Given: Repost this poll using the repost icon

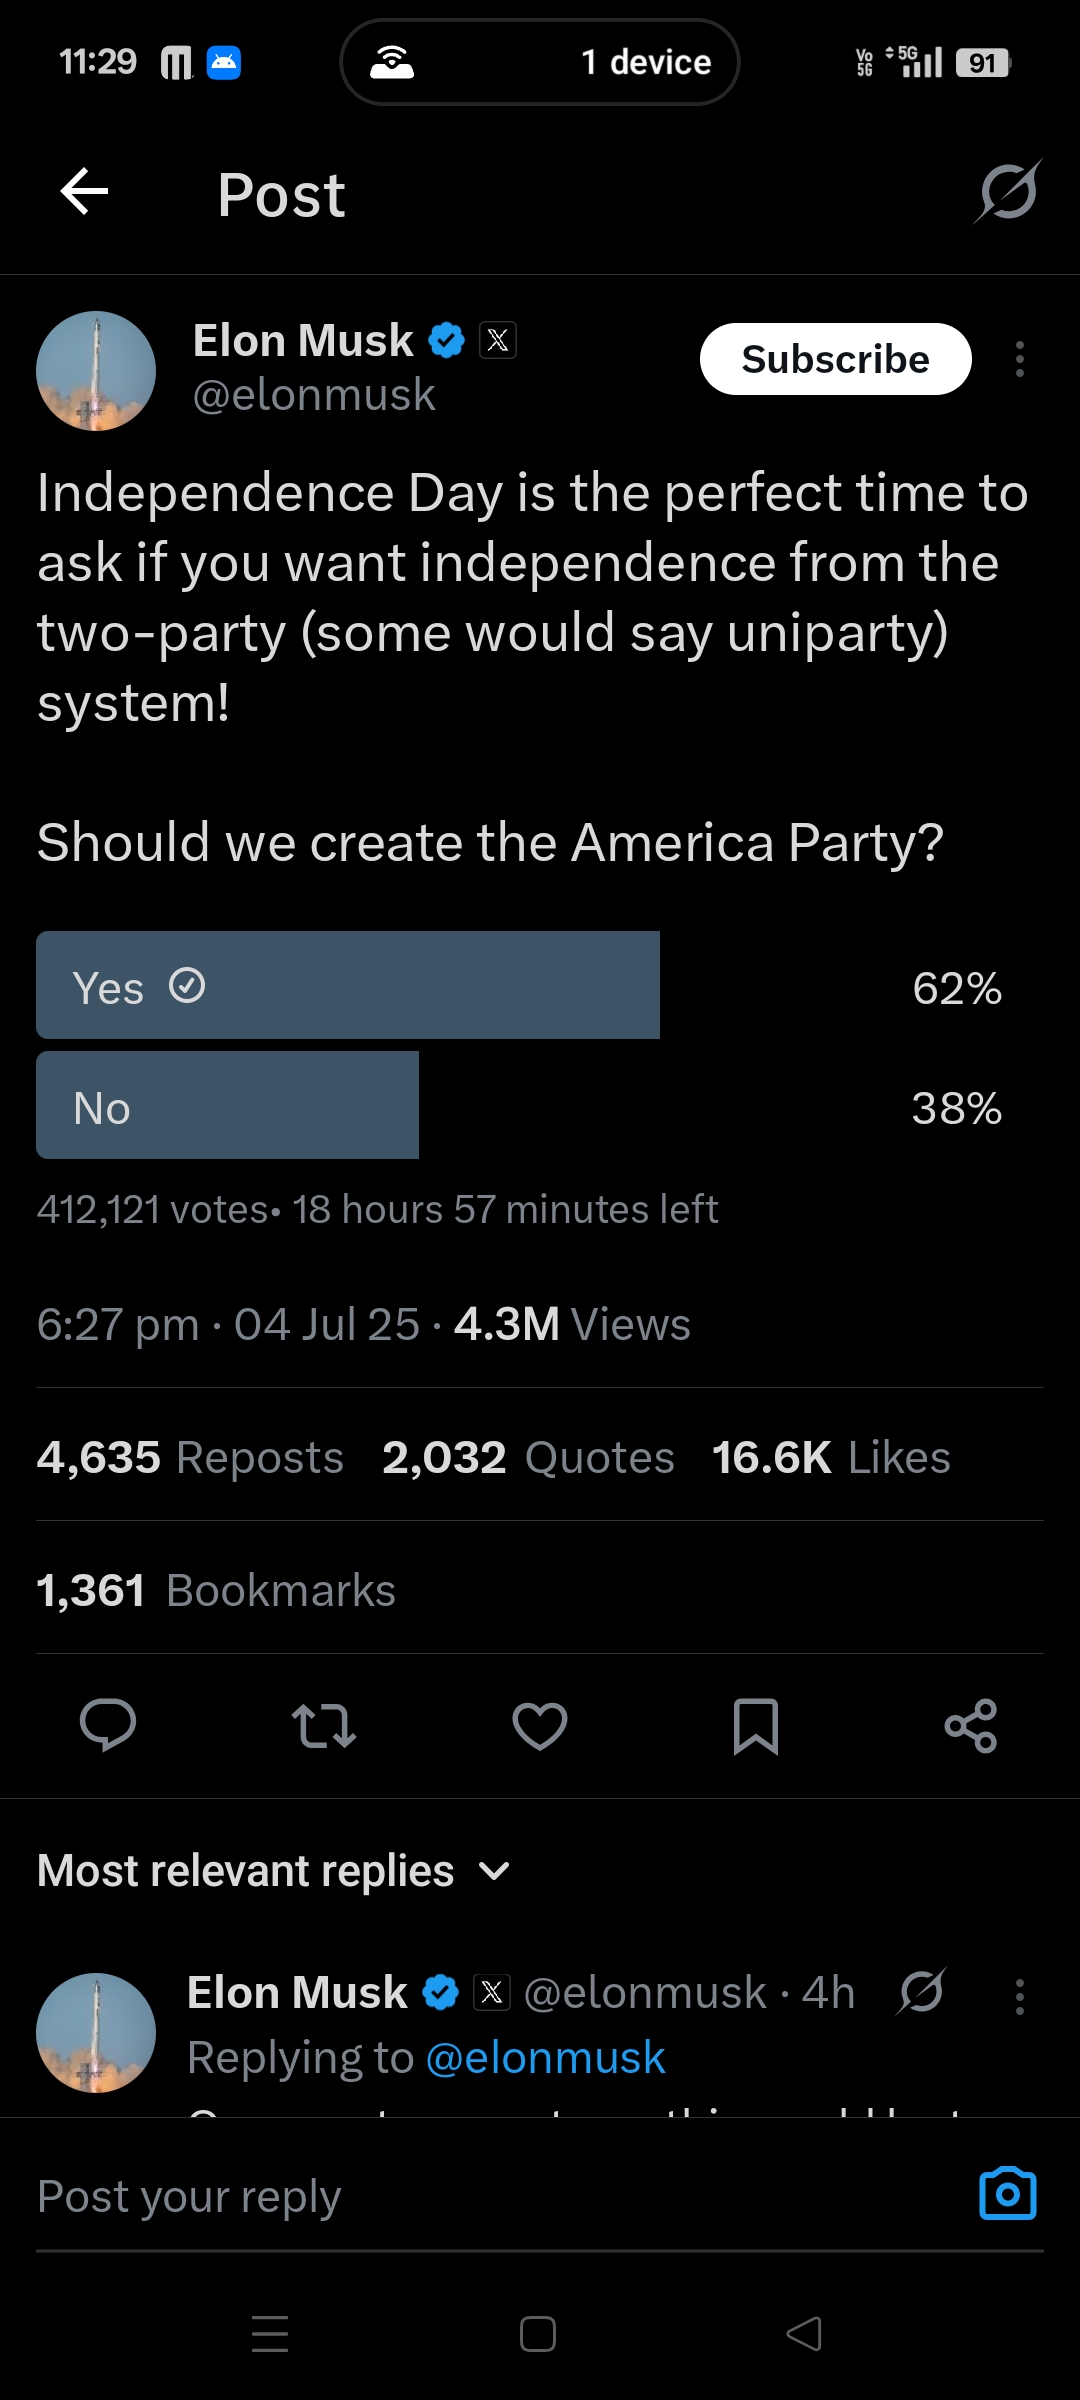Looking at the screenshot, I should click(324, 1725).
